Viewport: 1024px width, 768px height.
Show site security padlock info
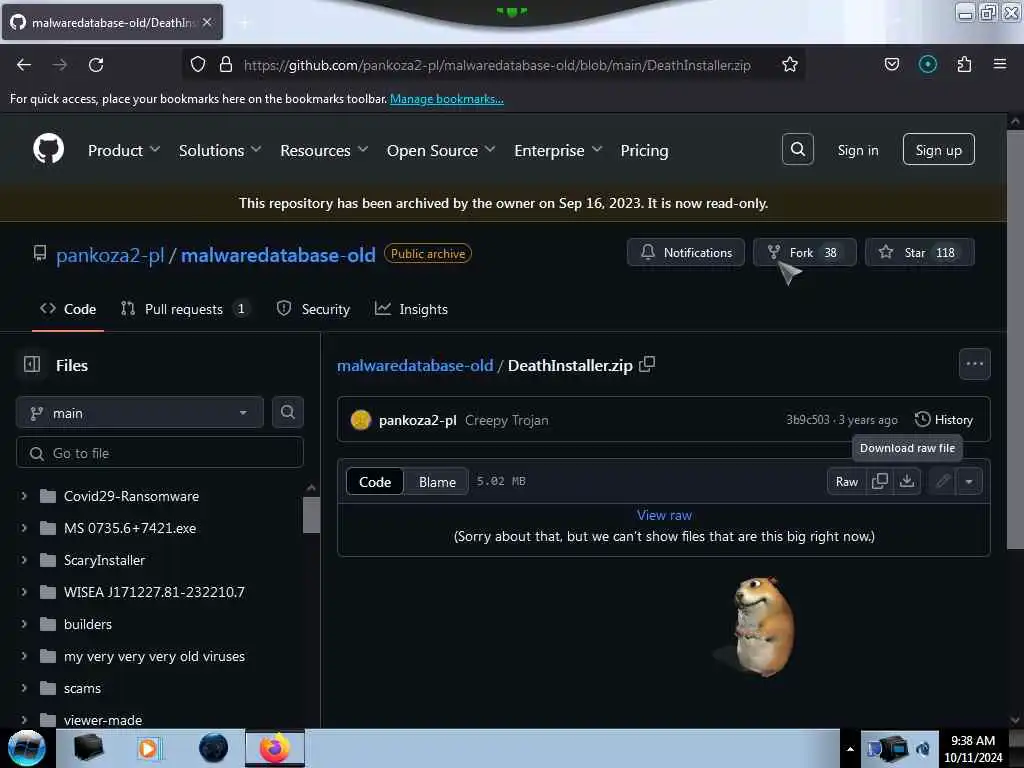pos(226,65)
